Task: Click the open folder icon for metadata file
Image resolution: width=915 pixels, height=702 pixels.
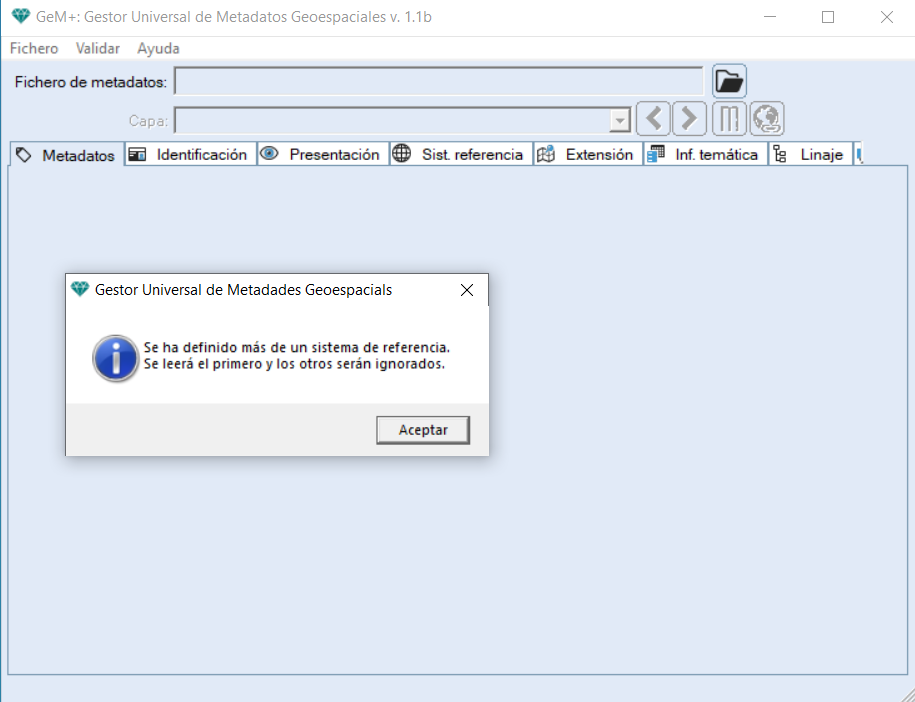Action: pyautogui.click(x=729, y=81)
